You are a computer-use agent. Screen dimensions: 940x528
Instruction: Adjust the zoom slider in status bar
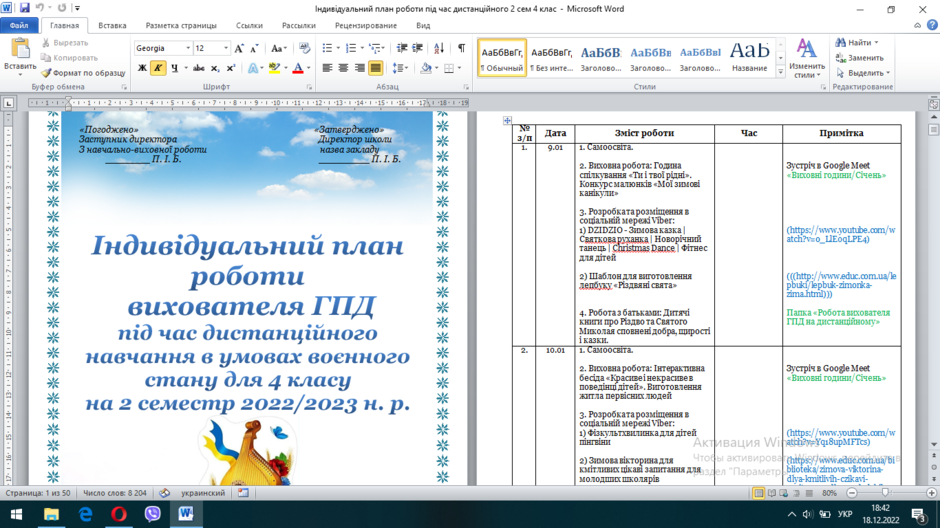[885, 493]
